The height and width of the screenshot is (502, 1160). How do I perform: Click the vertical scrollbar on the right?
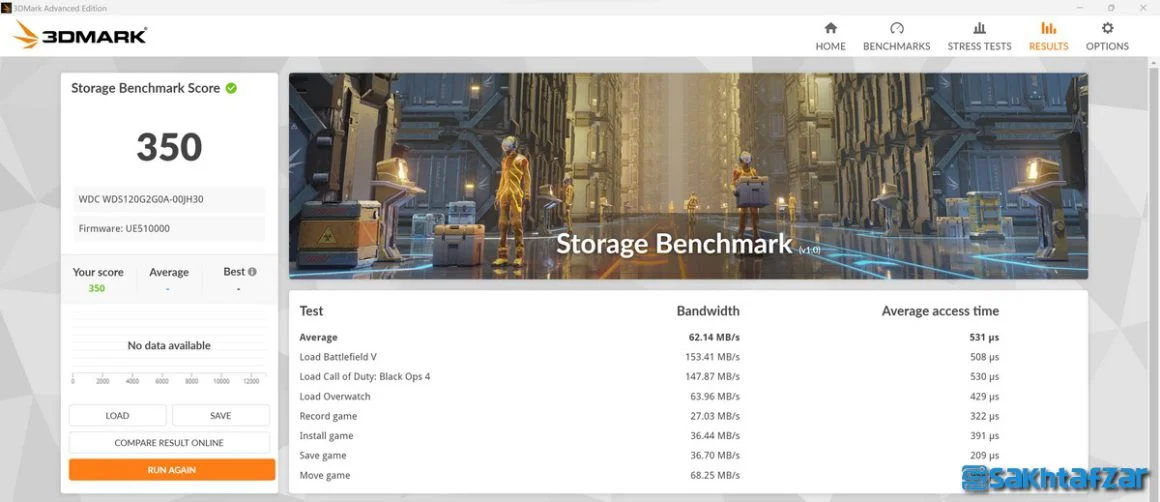coord(1153,281)
